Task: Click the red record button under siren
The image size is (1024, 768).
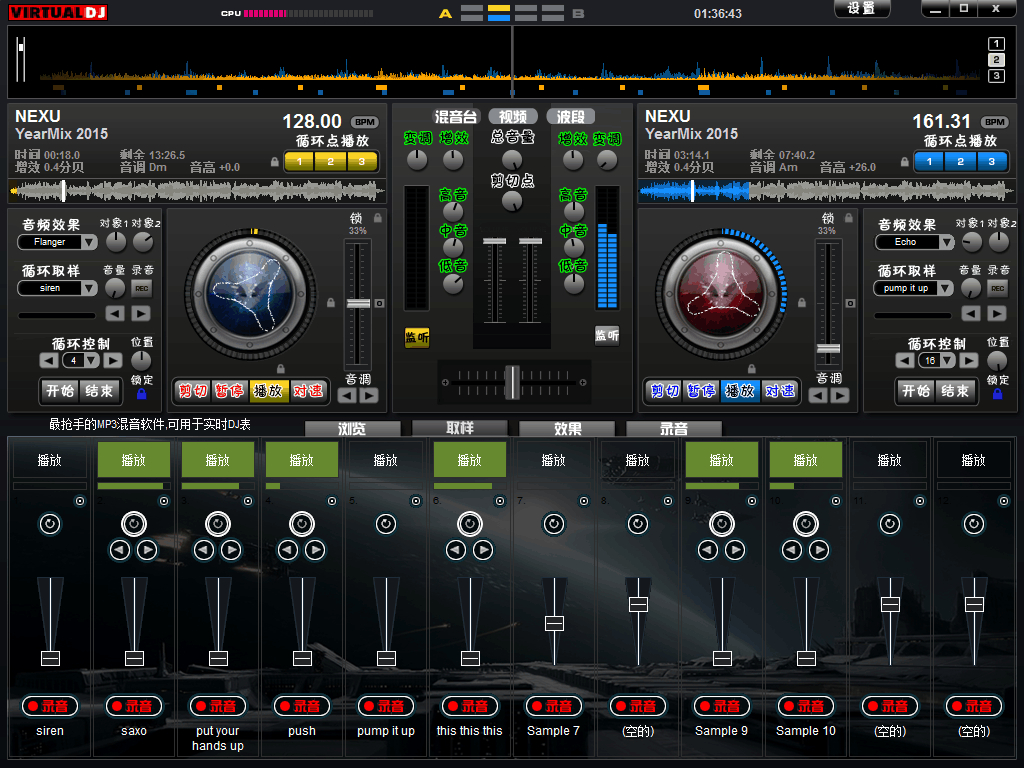Action: pyautogui.click(x=50, y=706)
